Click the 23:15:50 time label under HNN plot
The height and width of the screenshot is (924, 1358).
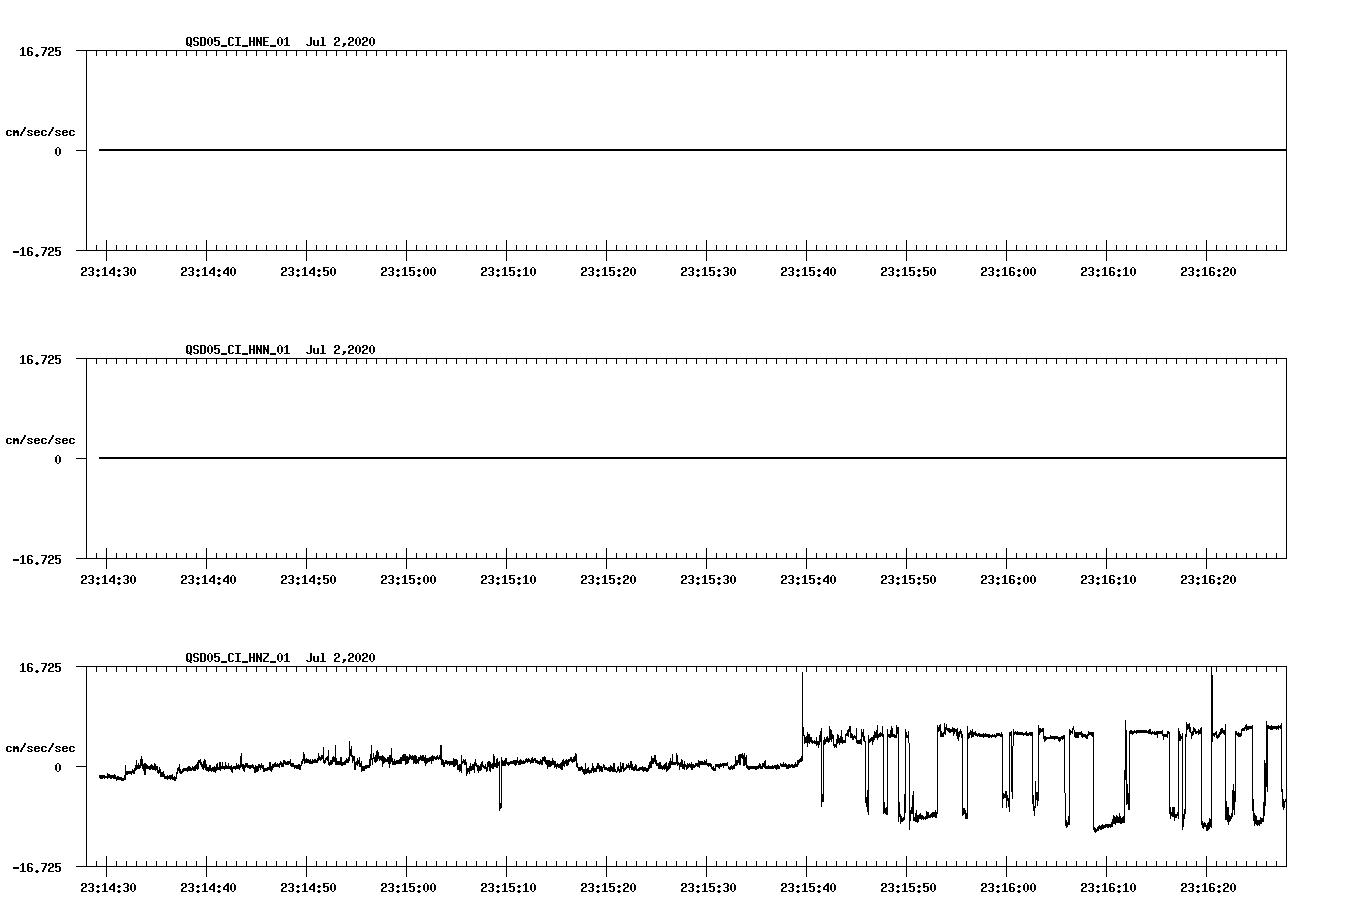point(908,580)
